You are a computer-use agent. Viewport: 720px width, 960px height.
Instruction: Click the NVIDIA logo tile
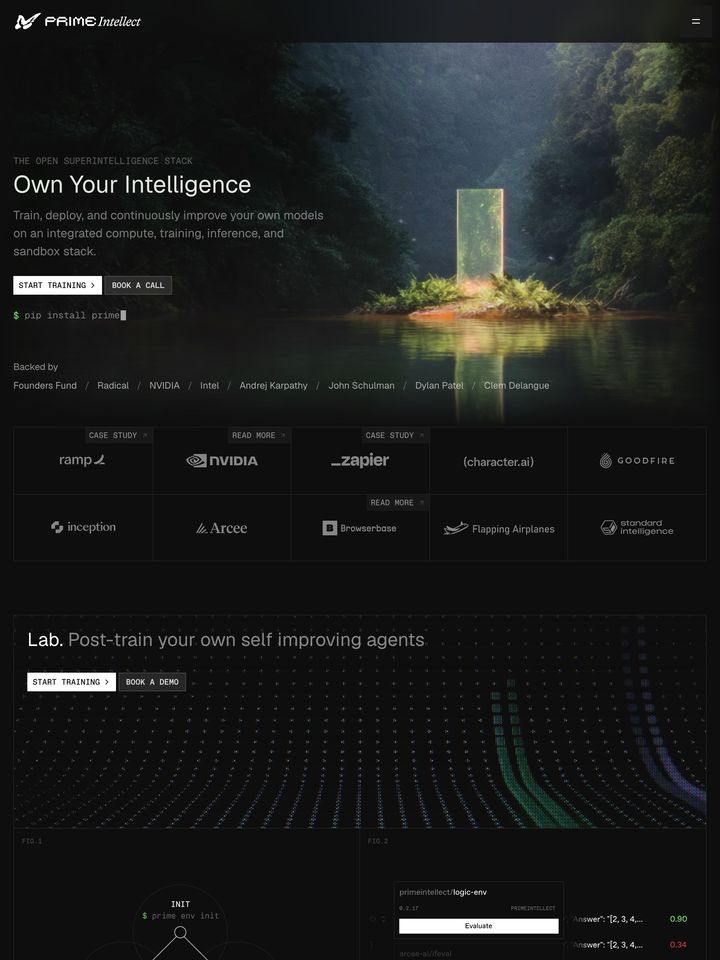pos(222,460)
